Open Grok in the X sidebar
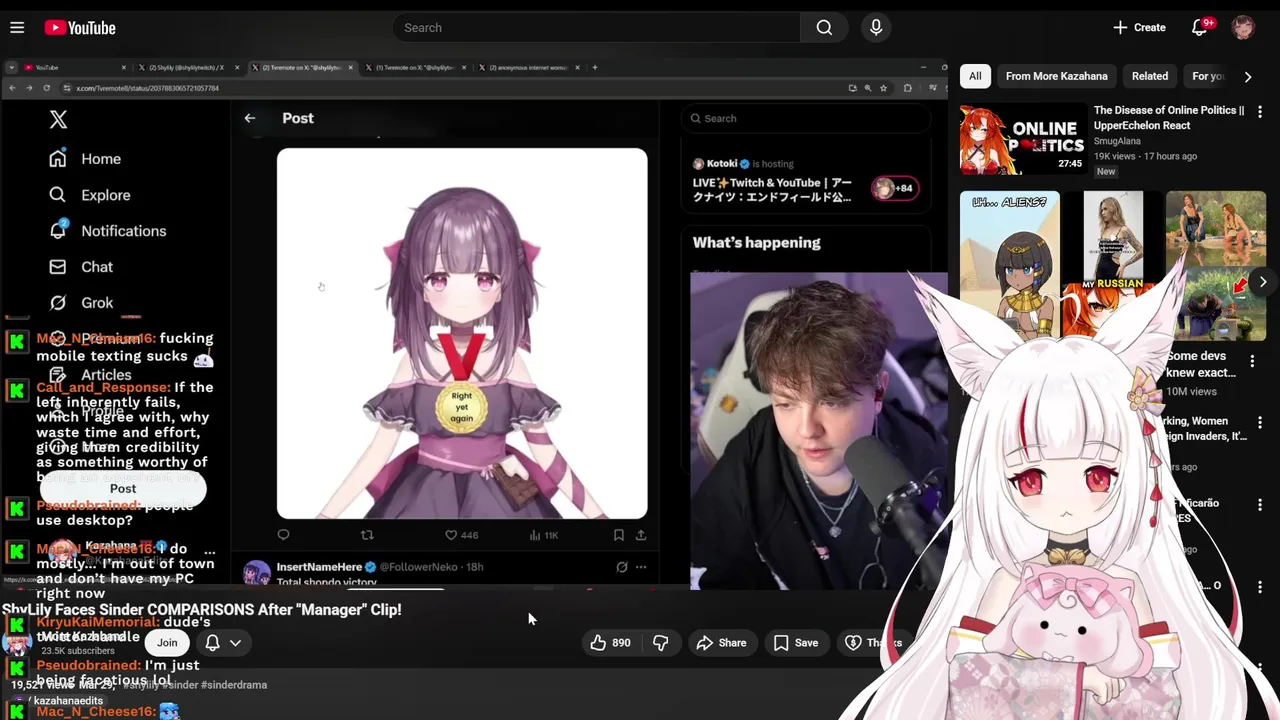 point(81,303)
